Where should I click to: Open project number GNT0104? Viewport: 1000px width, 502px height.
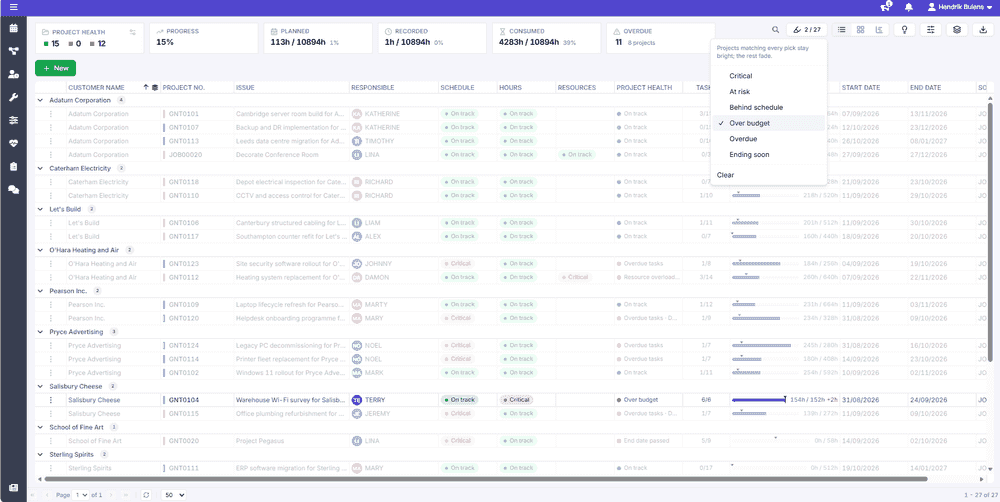pos(184,400)
